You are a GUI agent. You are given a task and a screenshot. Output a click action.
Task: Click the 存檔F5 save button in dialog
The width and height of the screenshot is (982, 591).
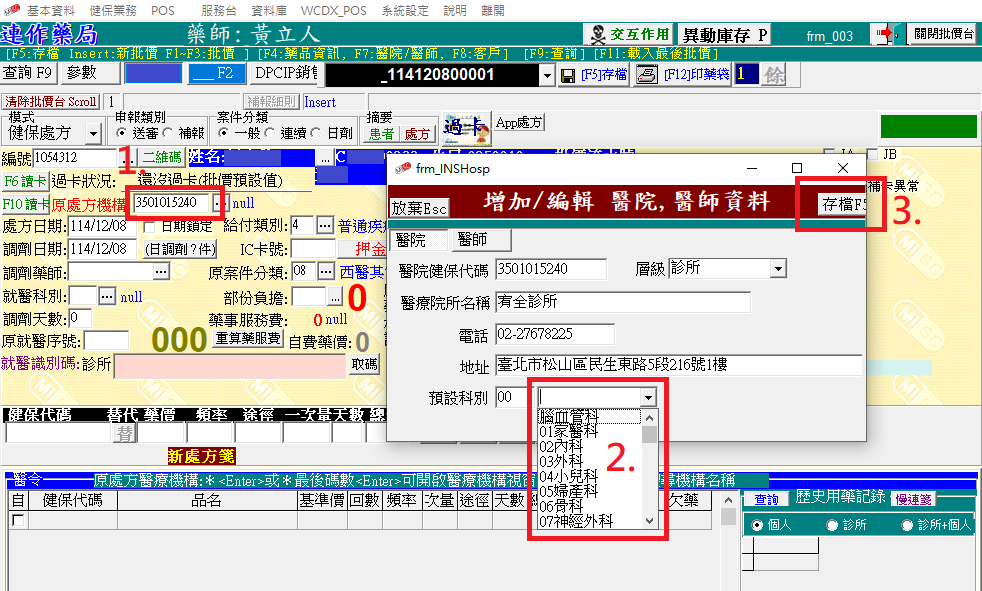coord(842,205)
